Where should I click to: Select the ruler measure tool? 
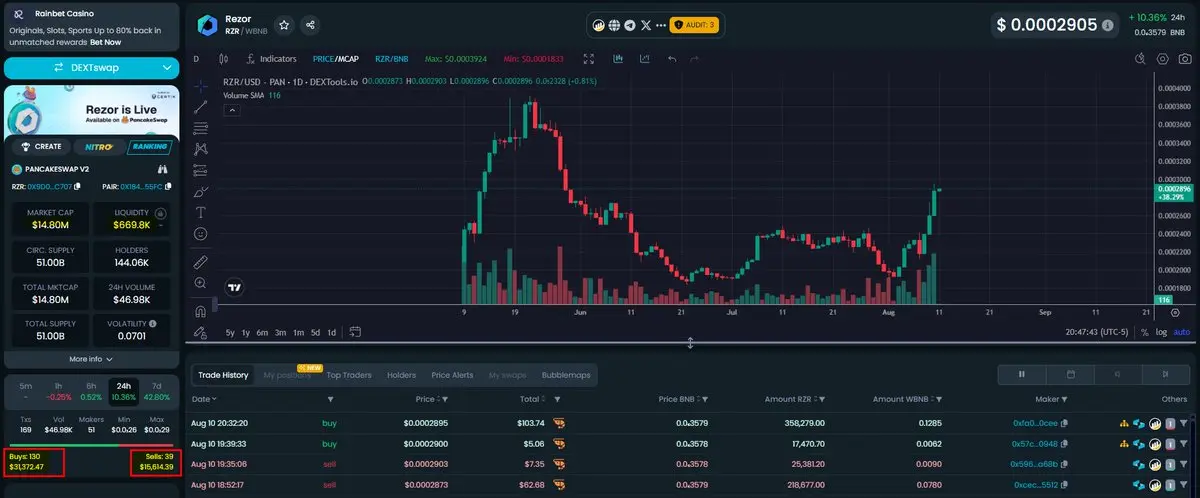201,262
